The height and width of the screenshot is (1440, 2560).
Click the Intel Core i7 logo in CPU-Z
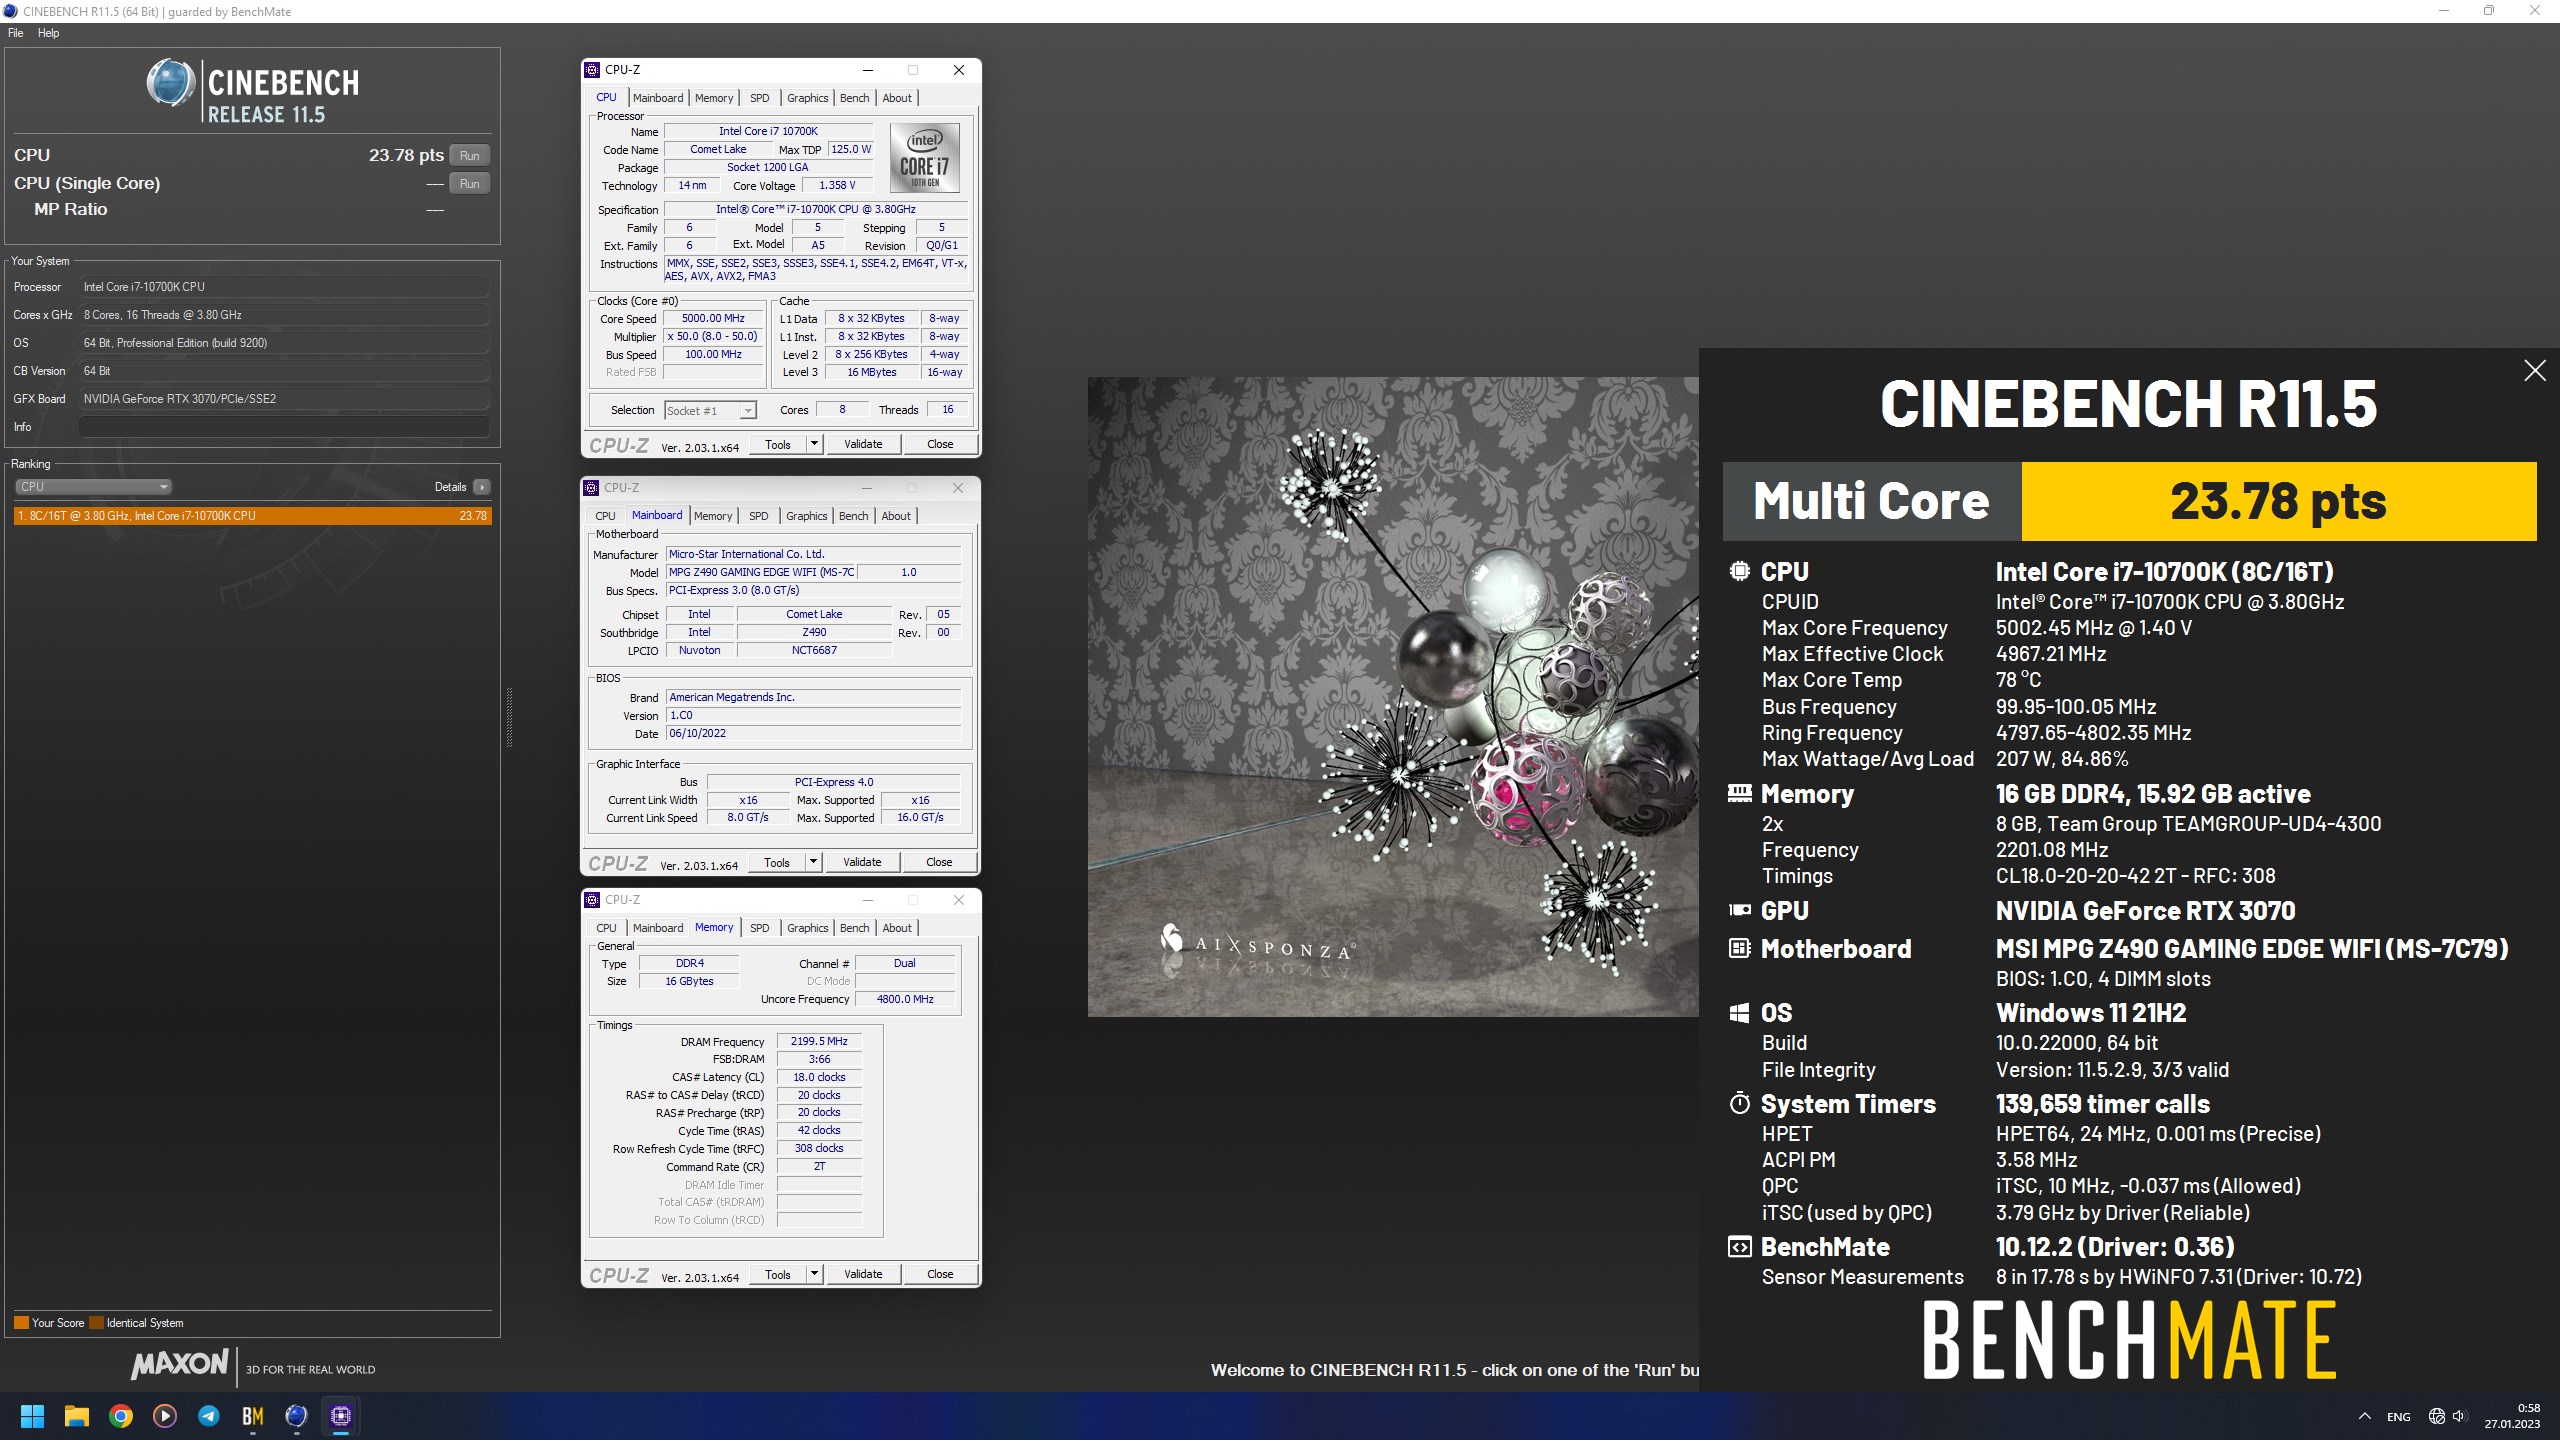pos(924,158)
